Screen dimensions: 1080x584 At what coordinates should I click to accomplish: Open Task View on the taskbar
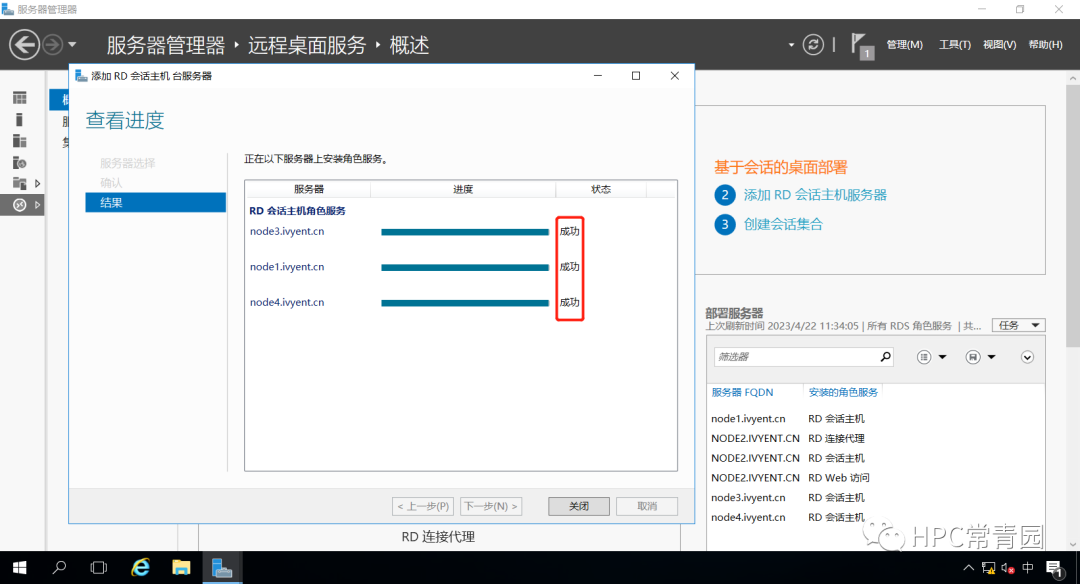(x=99, y=567)
